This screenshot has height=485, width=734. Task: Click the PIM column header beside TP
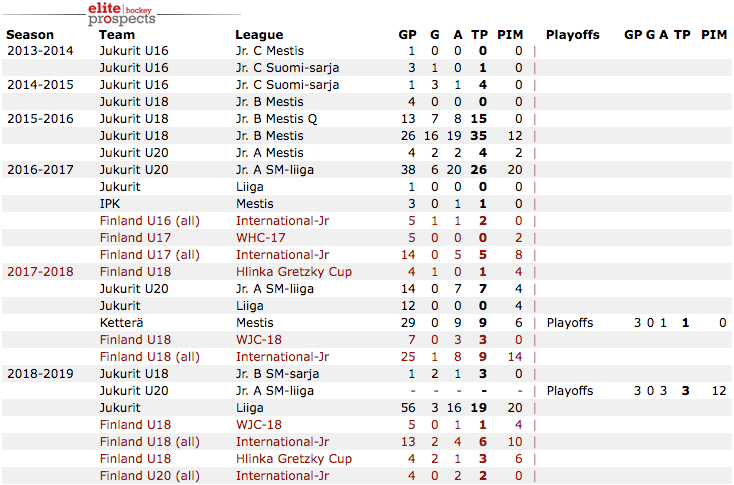510,34
